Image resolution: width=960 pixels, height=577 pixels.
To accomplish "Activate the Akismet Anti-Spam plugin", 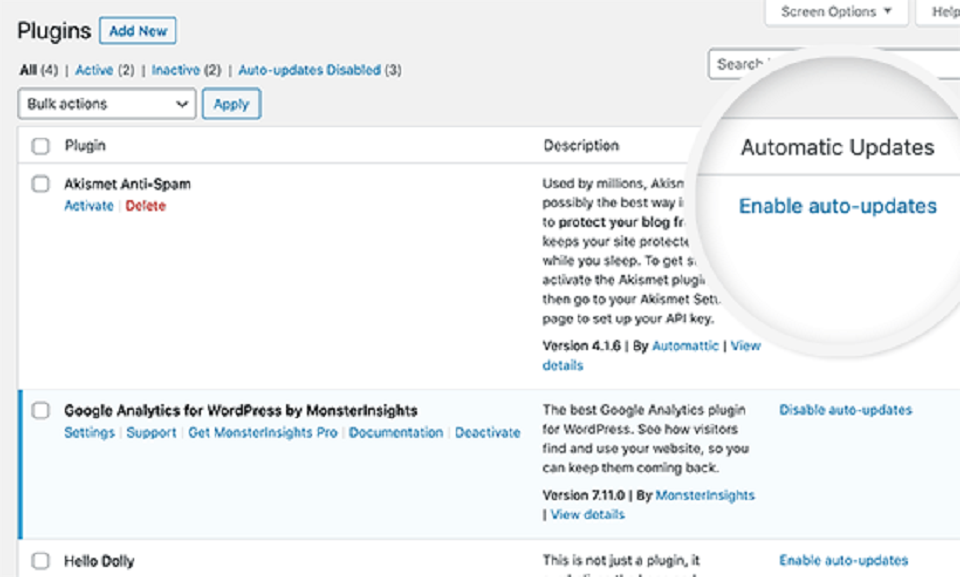I will (x=89, y=206).
